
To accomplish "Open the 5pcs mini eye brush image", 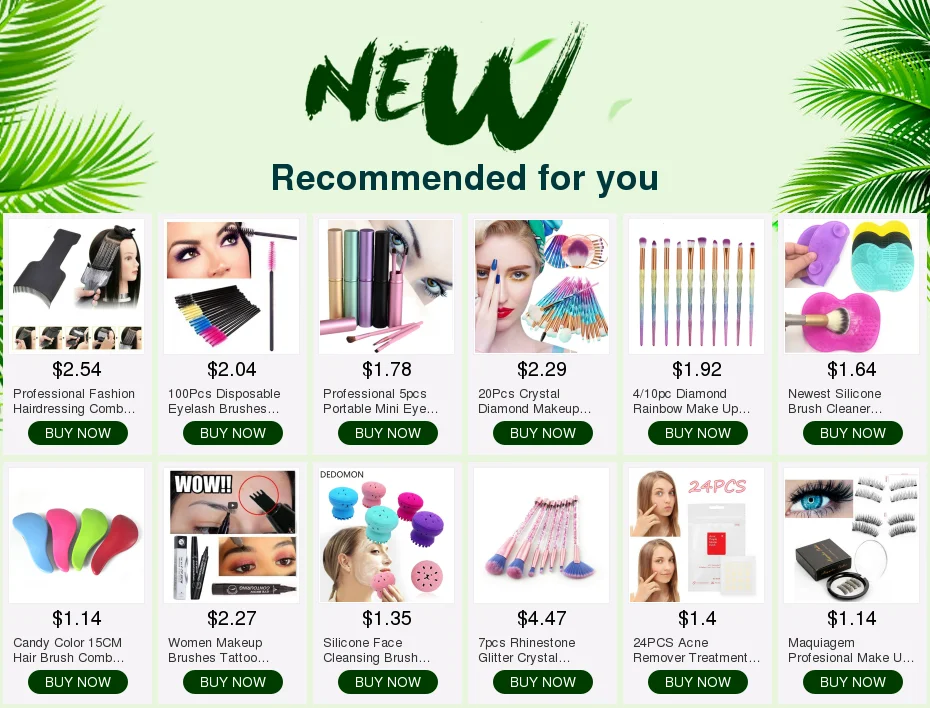I will (x=387, y=286).
